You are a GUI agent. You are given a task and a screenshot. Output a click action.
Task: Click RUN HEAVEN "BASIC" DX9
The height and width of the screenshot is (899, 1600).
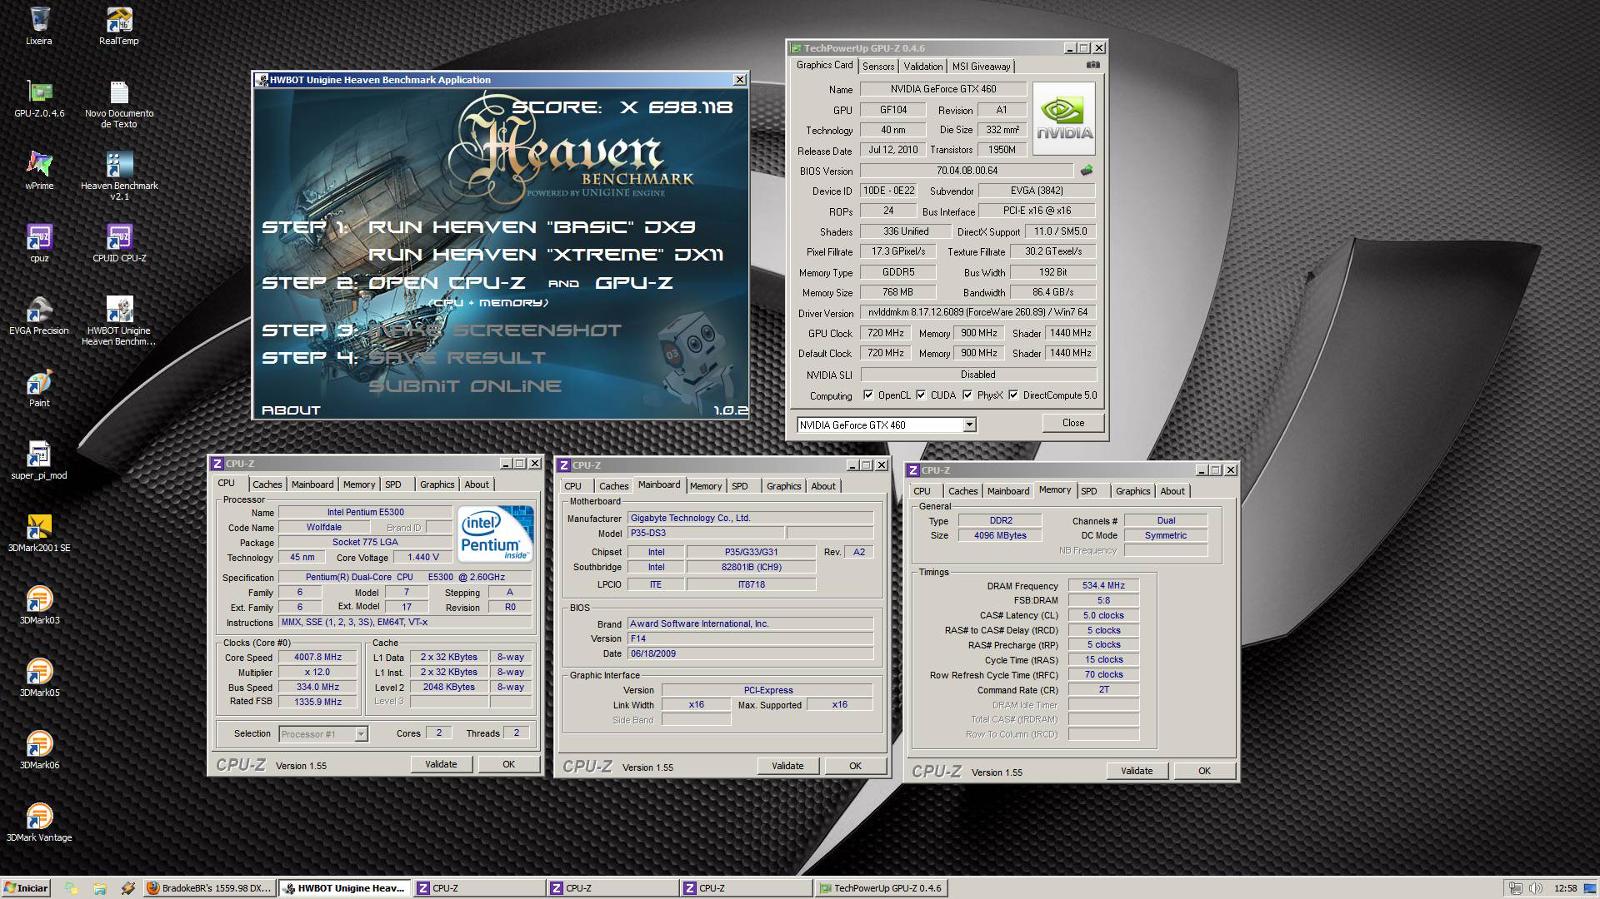pyautogui.click(x=532, y=227)
